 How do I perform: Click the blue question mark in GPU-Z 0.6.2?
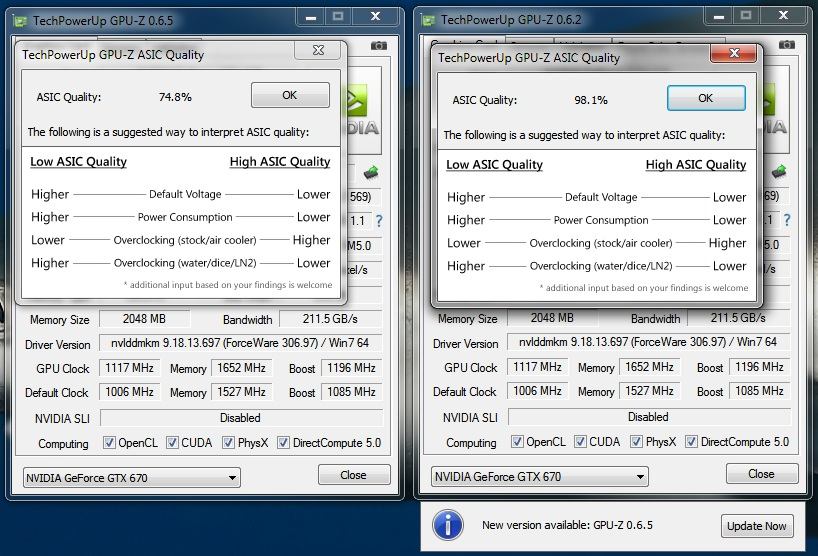(x=787, y=220)
